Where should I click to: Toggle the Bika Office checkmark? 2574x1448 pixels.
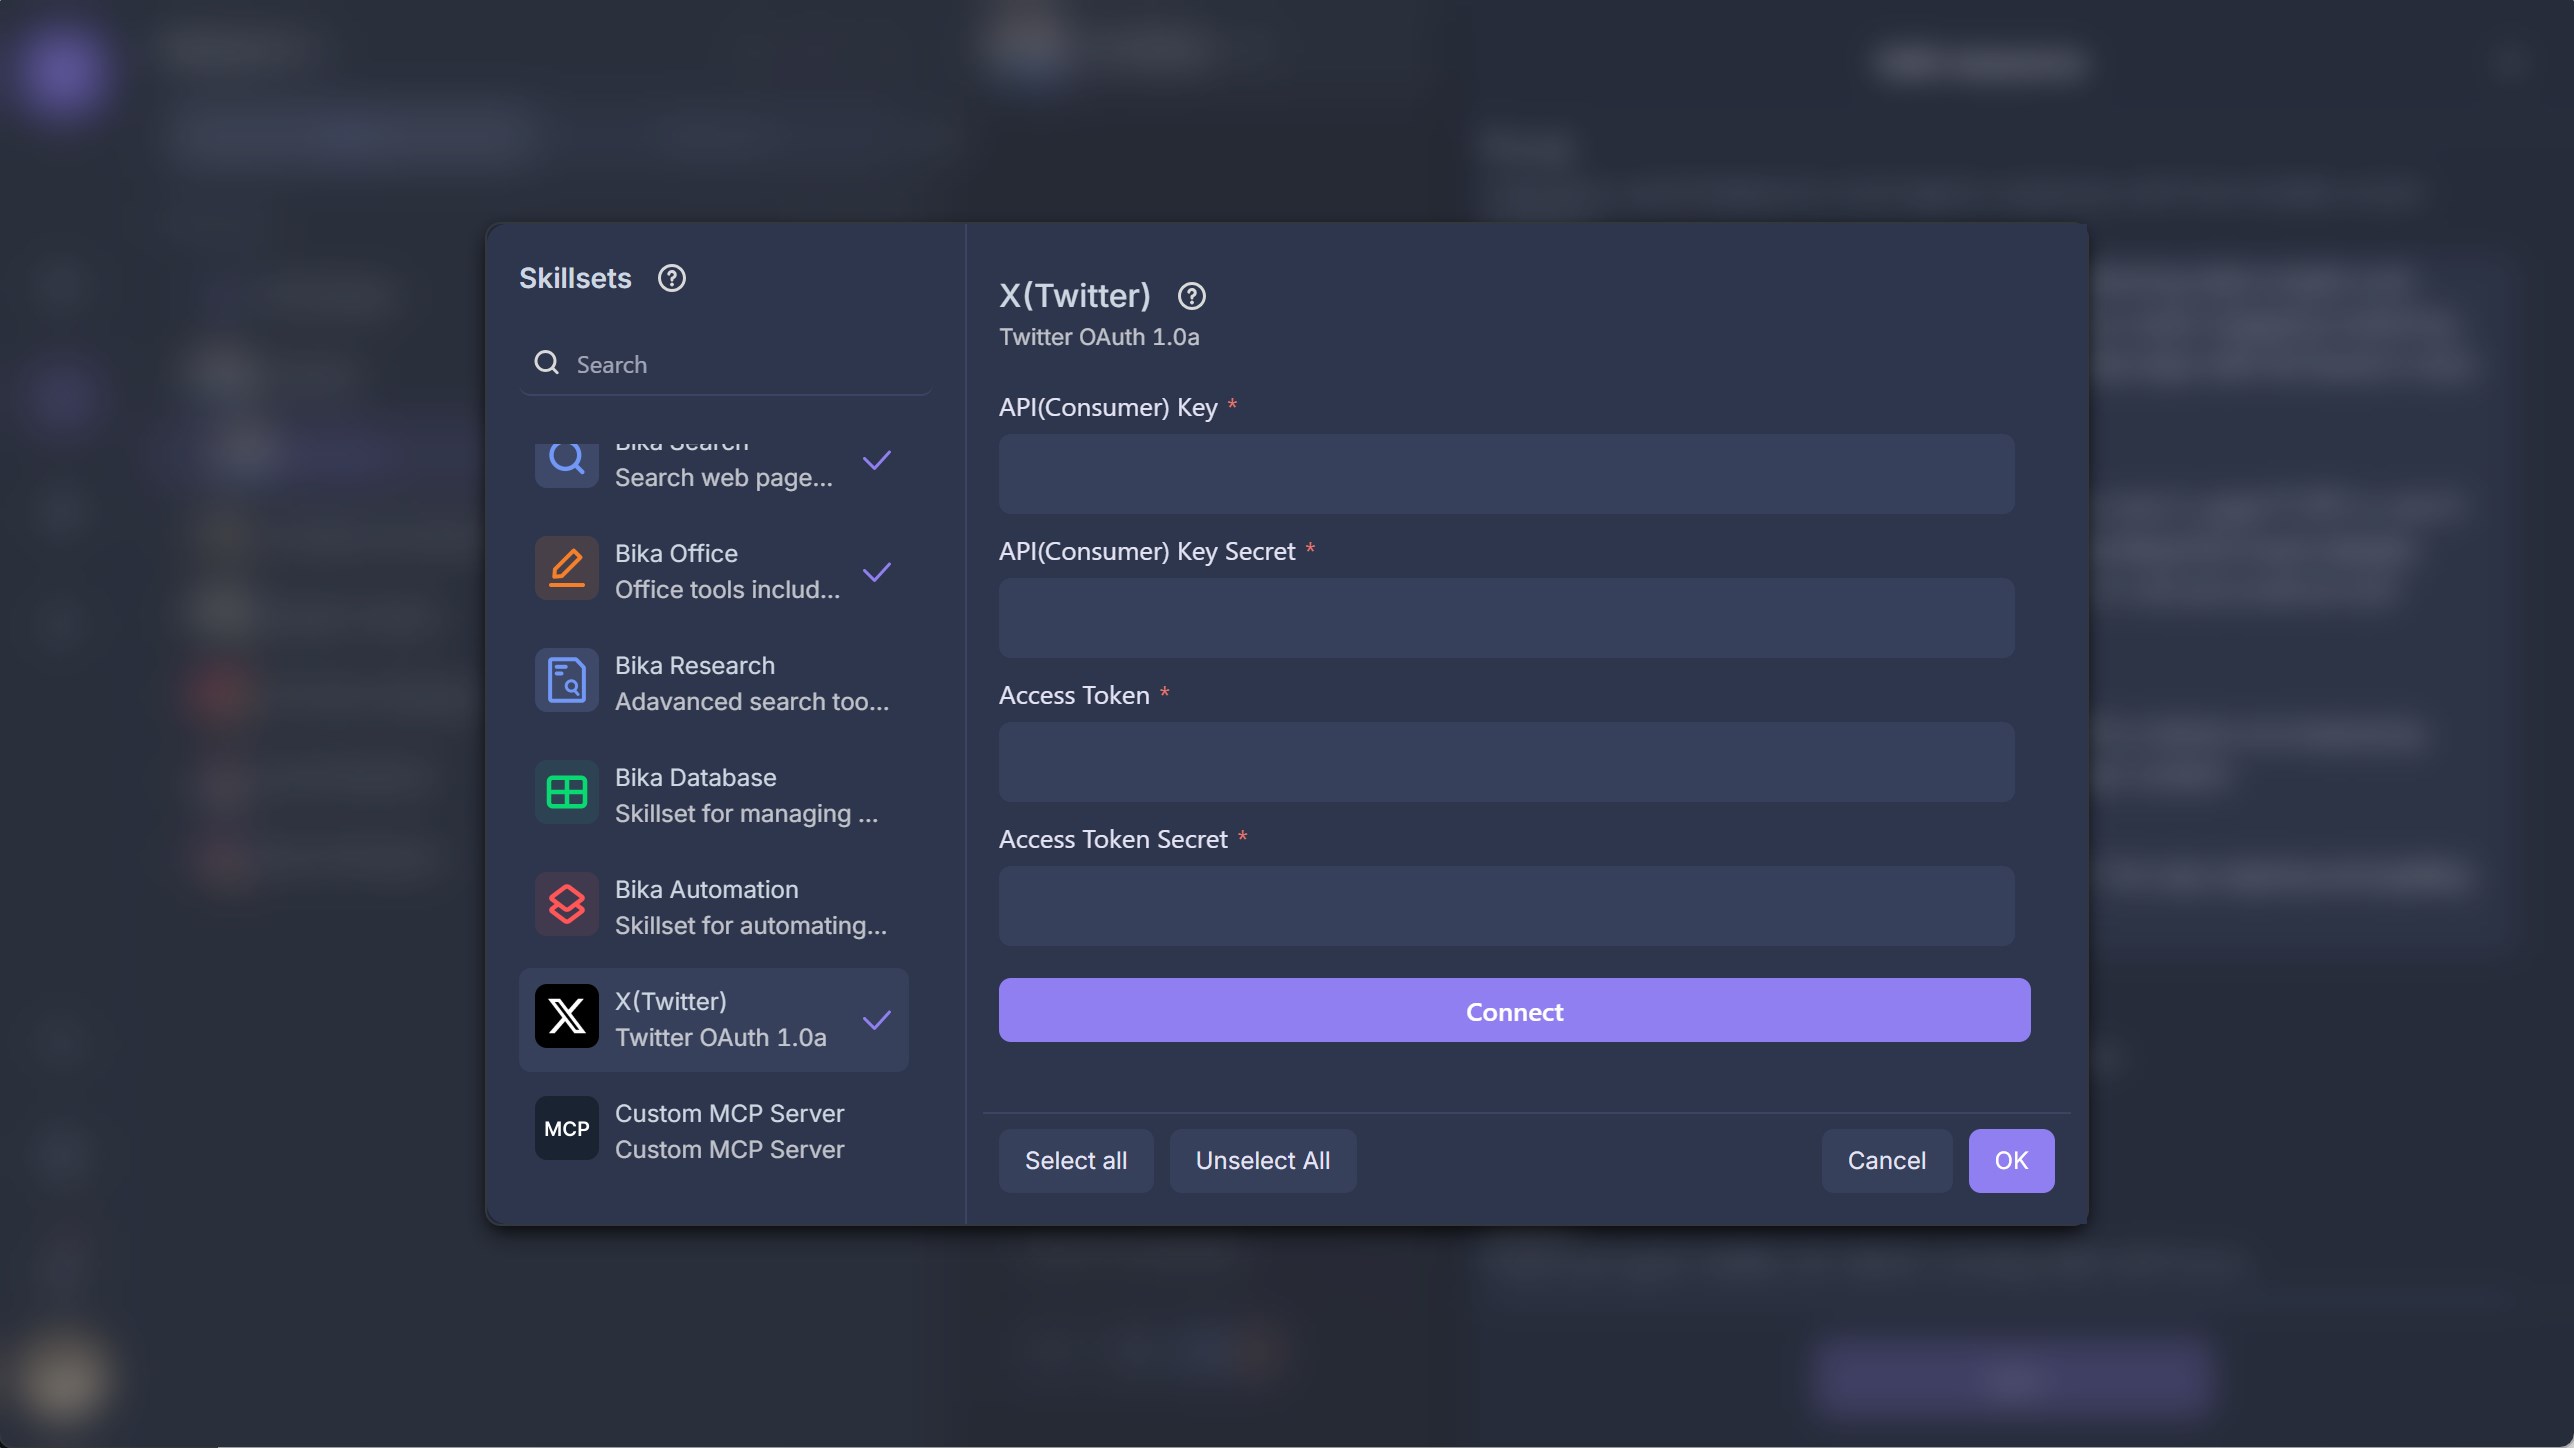click(877, 572)
